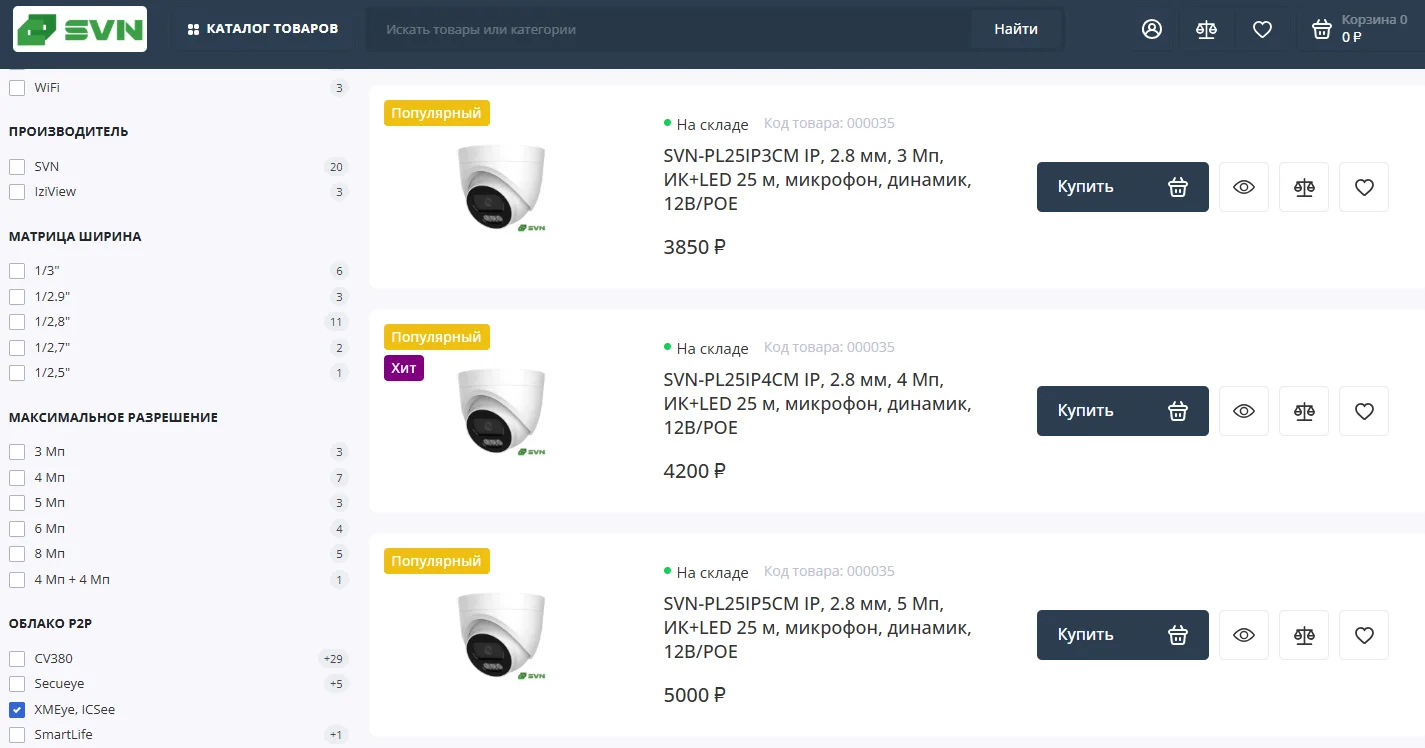
Task: Check the 1/2,8" matrix filter
Action: point(17,322)
